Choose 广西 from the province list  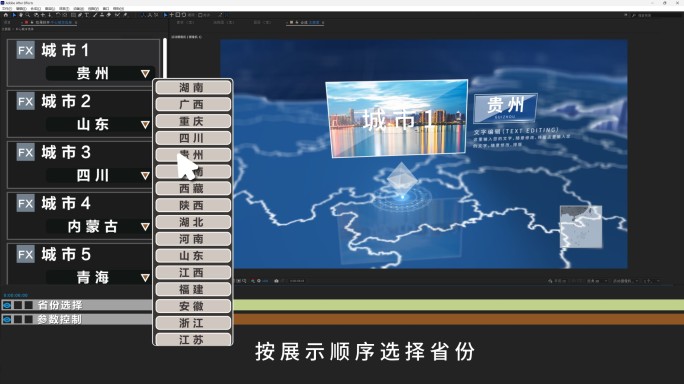click(193, 104)
